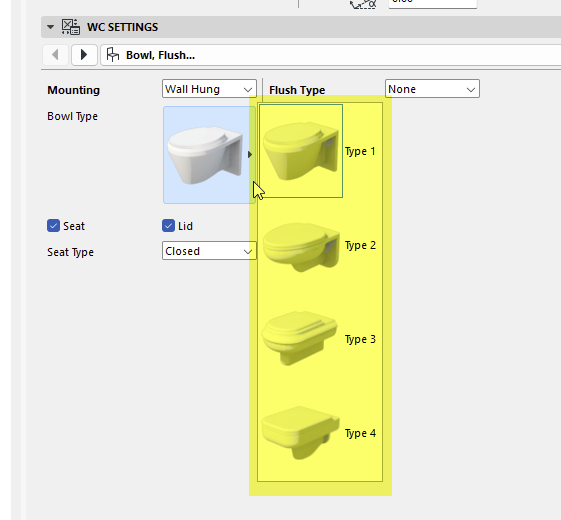Open the Bowl, Flush... page selector
Viewport: 561px width, 520px height.
[331, 55]
